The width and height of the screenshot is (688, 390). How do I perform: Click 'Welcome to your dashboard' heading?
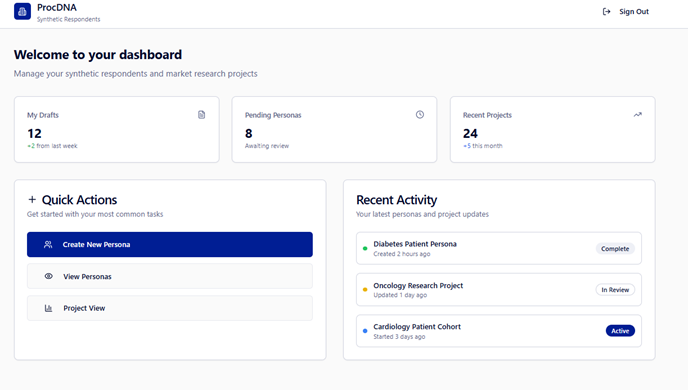(98, 55)
